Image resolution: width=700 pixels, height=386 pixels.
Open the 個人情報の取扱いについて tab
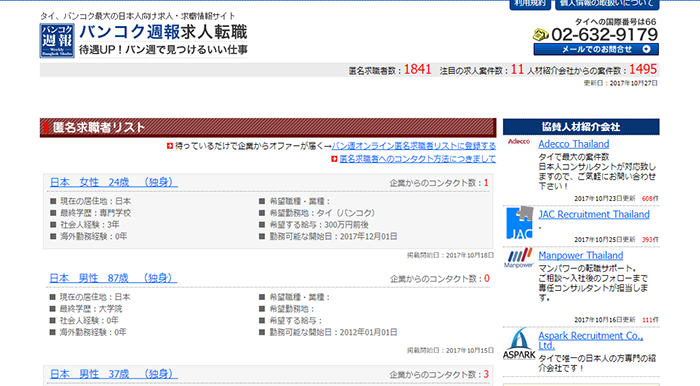607,4
